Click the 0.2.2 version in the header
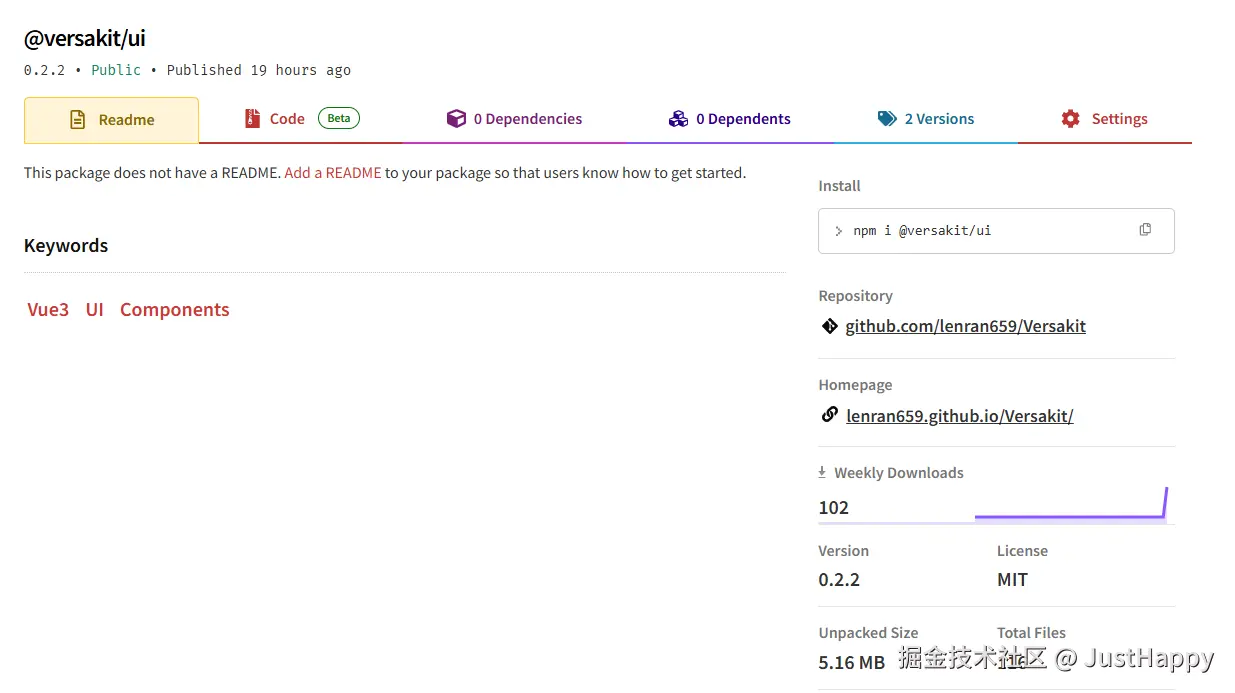The image size is (1235, 693). pyautogui.click(x=44, y=70)
